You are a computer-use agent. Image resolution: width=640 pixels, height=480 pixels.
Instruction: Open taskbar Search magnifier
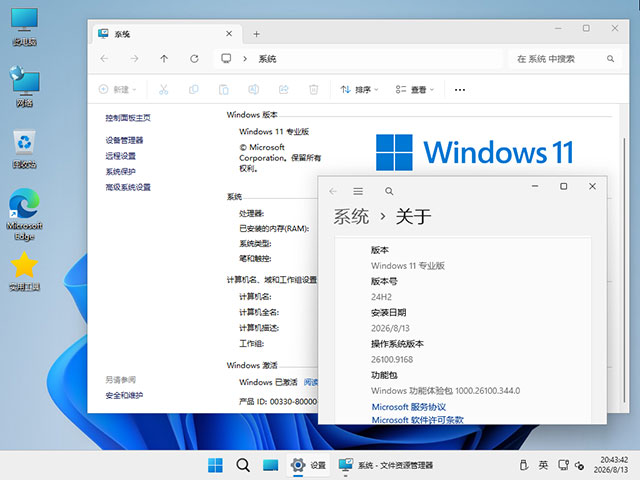pyautogui.click(x=243, y=465)
